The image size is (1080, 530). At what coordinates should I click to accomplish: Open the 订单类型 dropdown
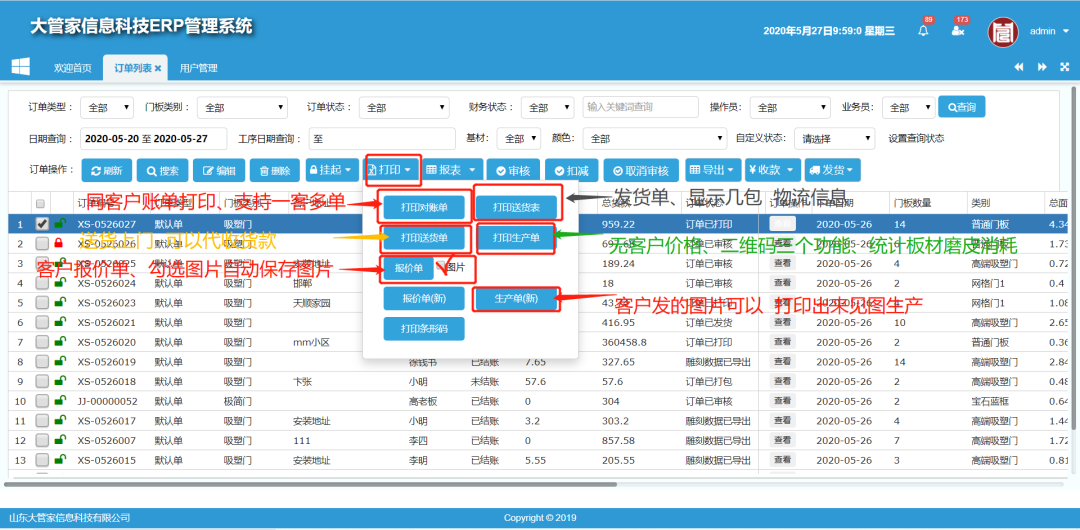coord(107,108)
